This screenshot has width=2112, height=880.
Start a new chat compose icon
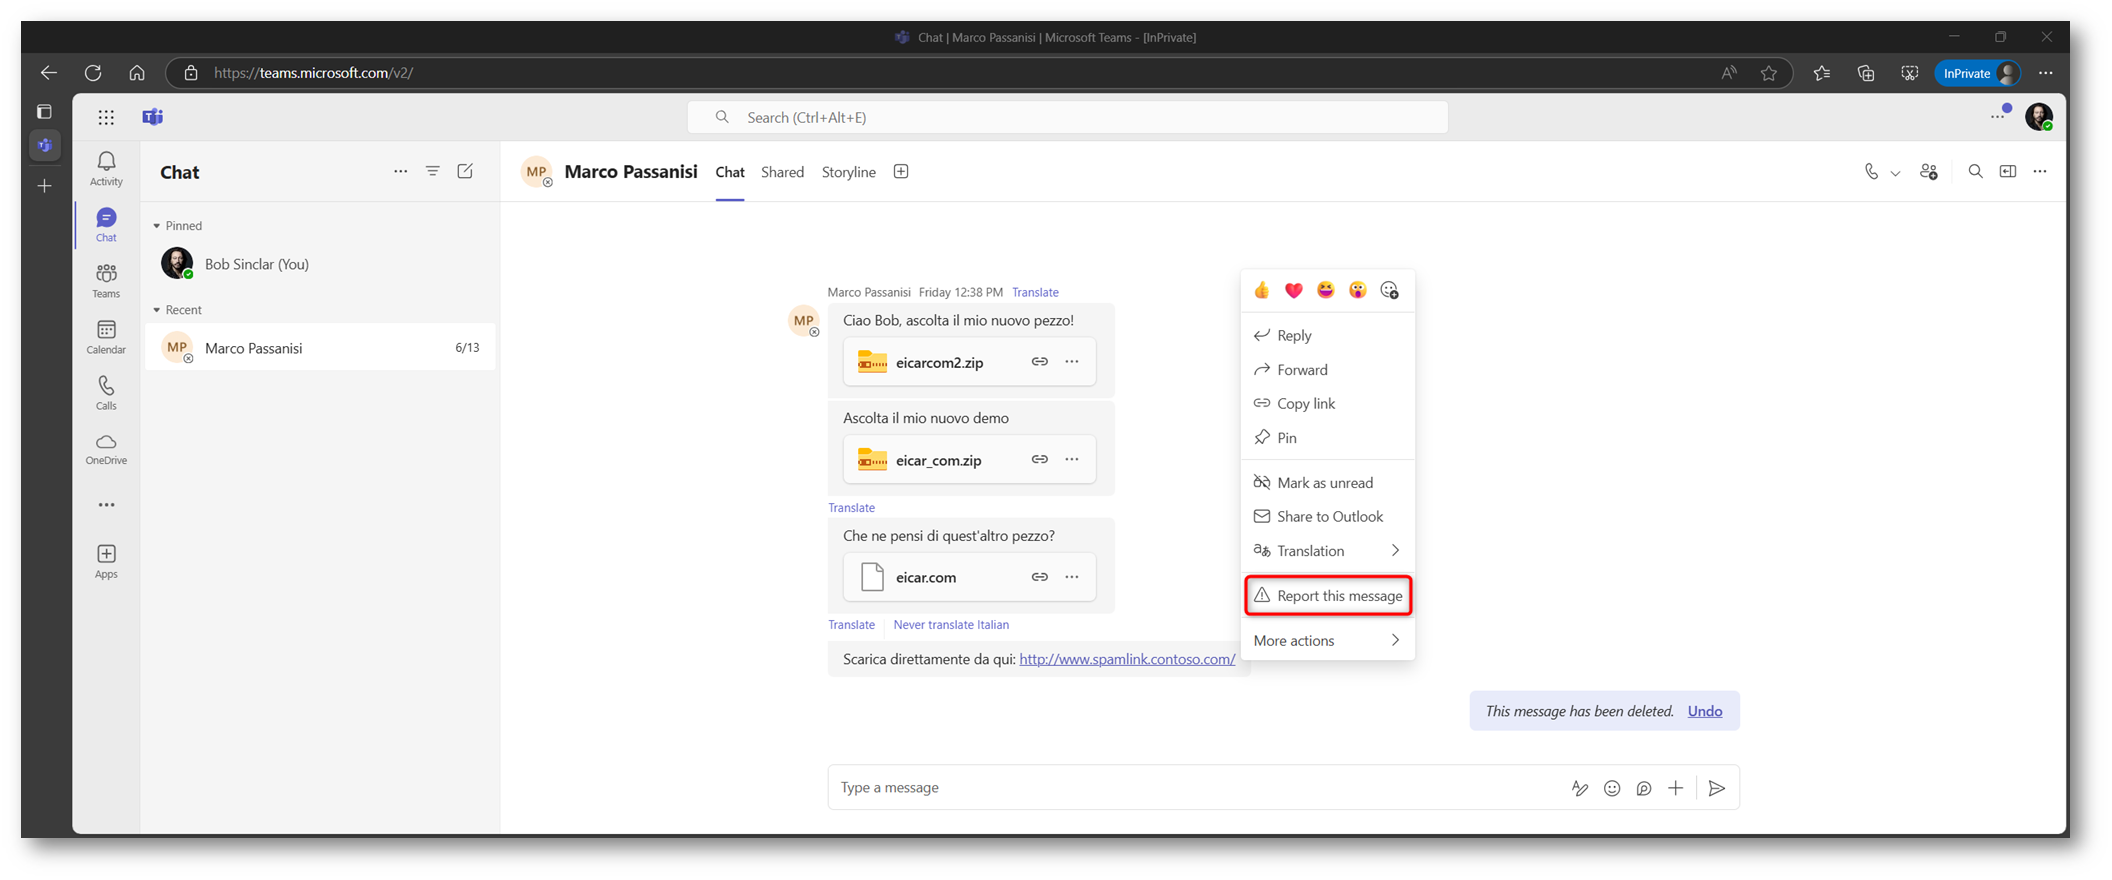click(x=465, y=171)
